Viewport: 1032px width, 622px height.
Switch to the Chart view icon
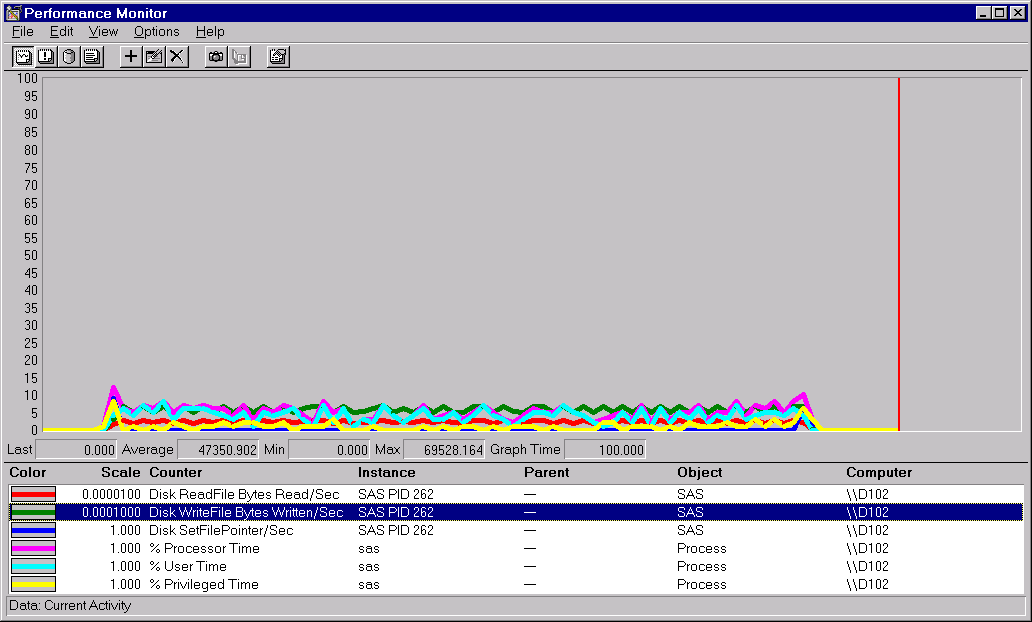pyautogui.click(x=22, y=56)
